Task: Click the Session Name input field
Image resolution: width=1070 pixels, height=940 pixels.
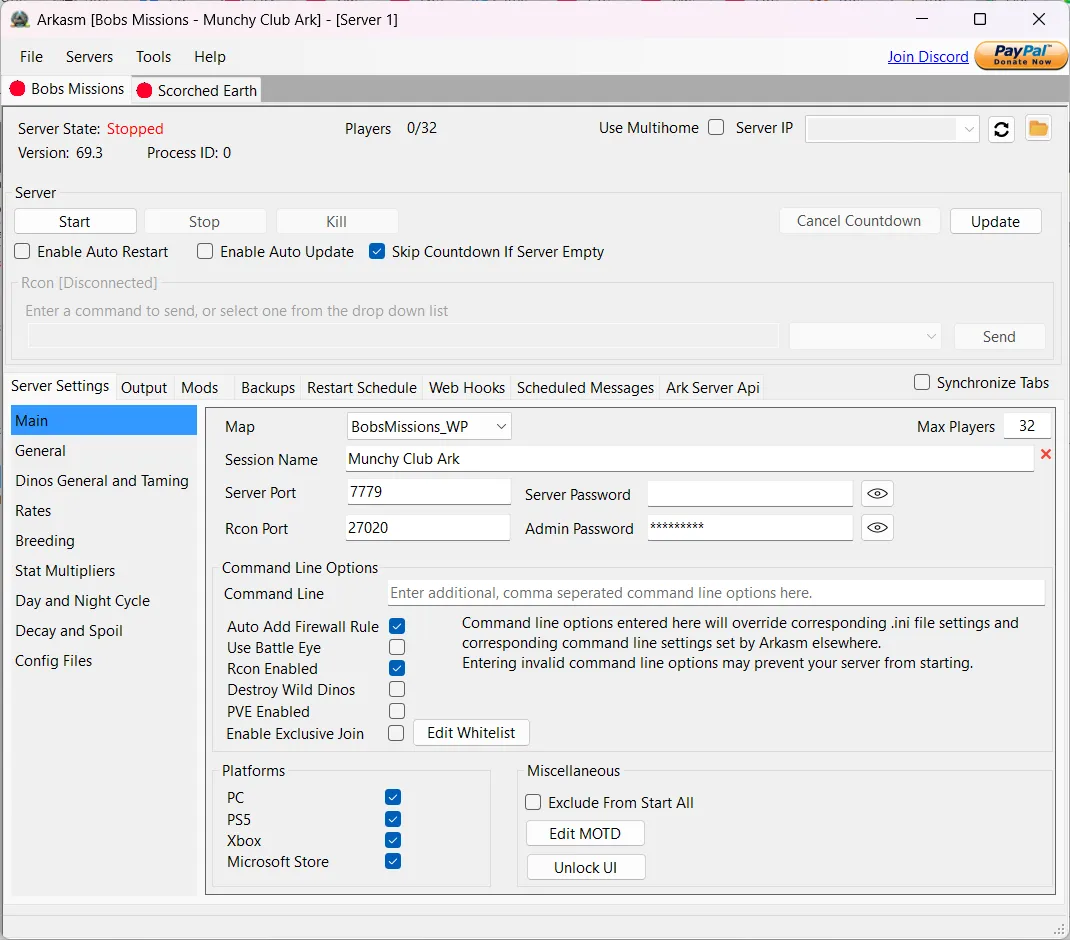Action: coord(689,459)
